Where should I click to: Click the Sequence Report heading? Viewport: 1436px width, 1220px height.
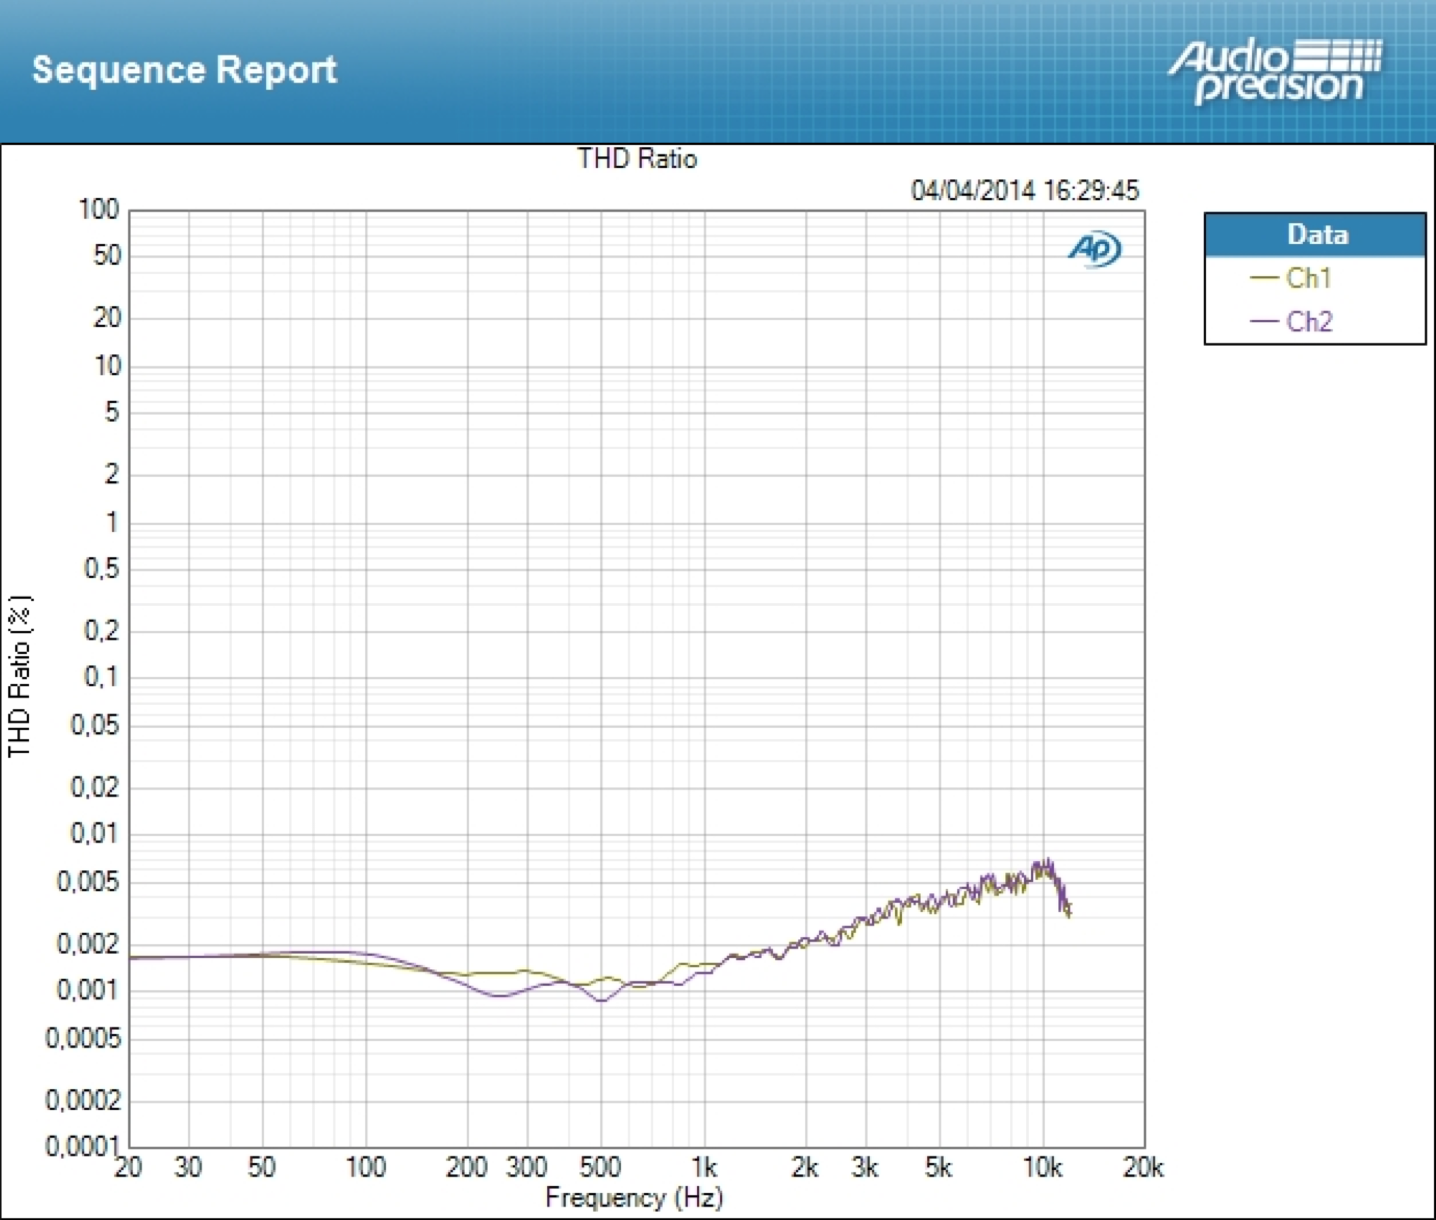coord(184,70)
